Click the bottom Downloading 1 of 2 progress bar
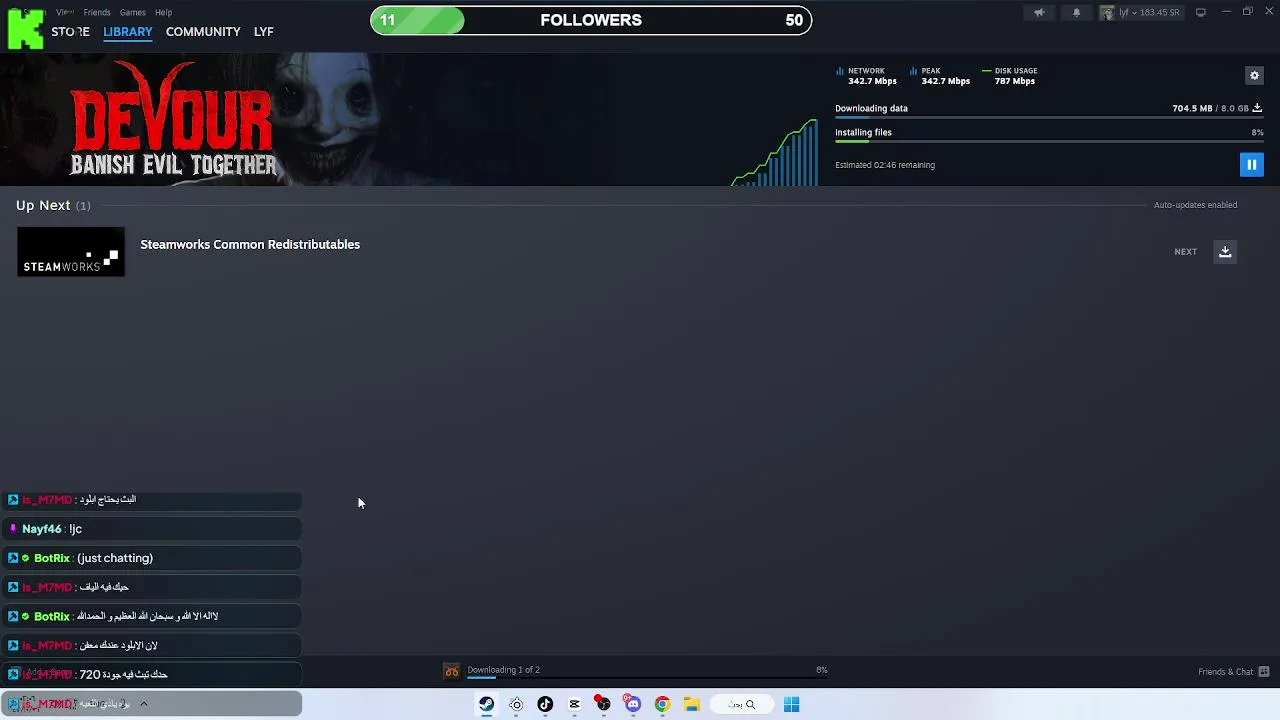This screenshot has height=720, width=1280. click(x=647, y=678)
